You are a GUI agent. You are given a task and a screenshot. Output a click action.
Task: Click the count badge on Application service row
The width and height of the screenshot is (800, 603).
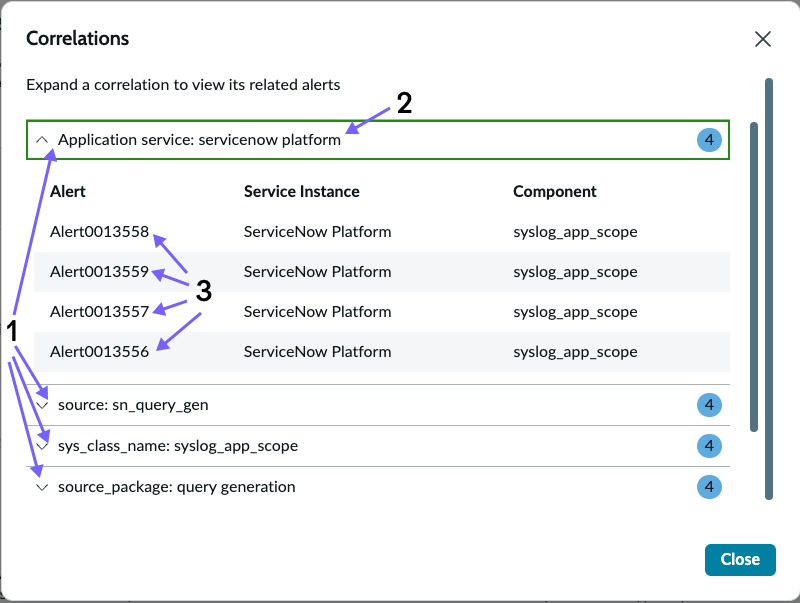click(709, 140)
